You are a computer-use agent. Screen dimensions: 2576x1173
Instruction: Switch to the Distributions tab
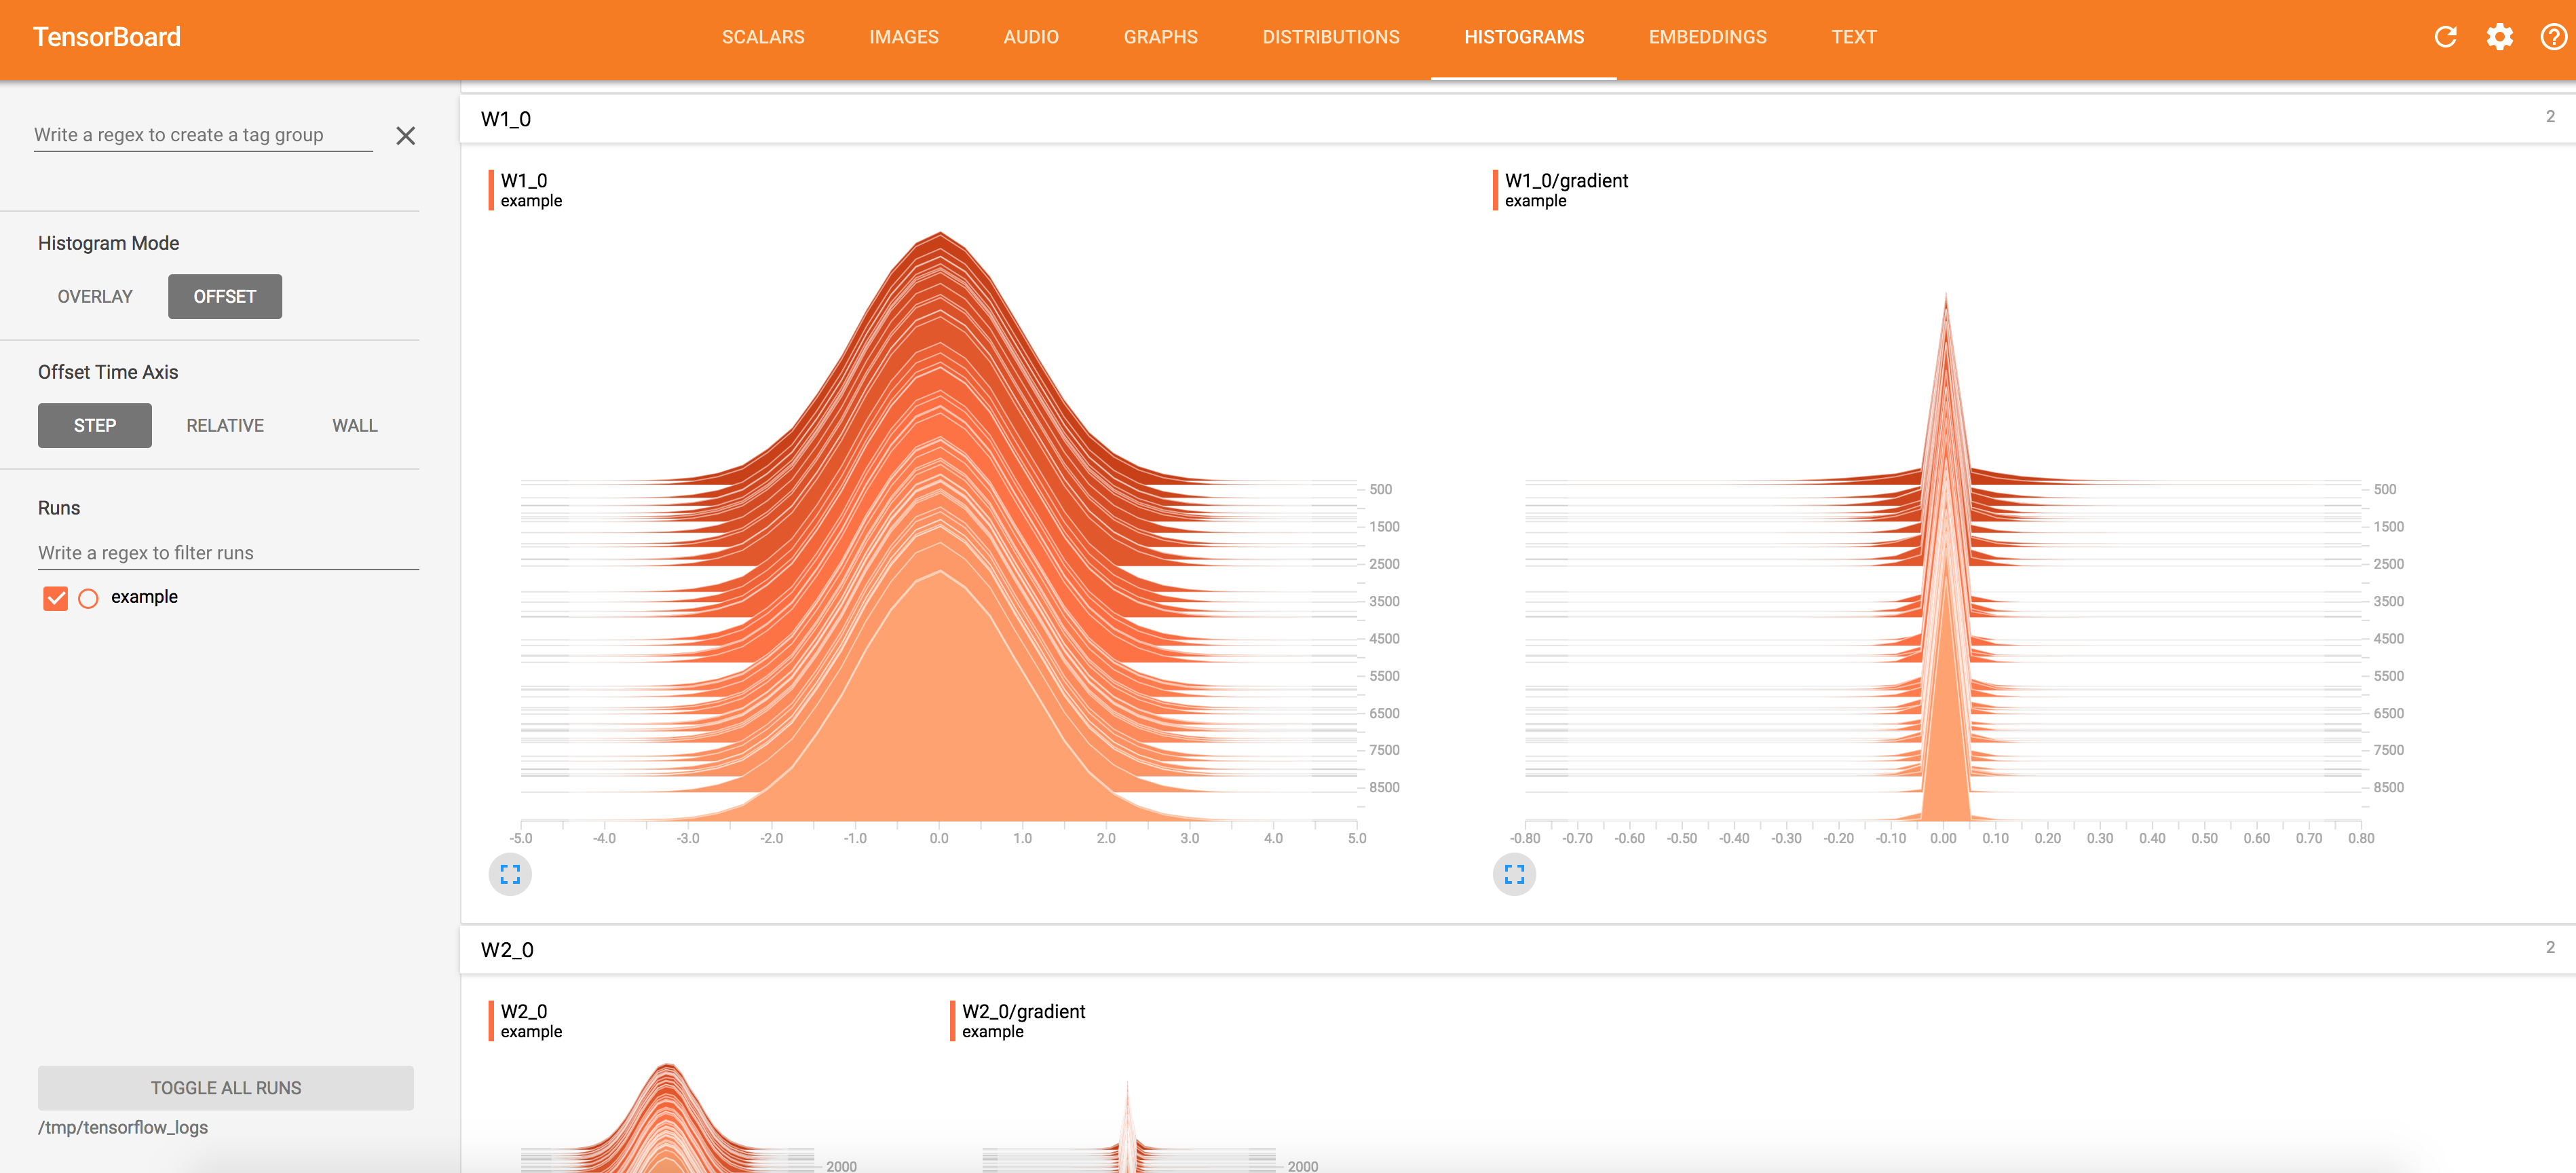pyautogui.click(x=1330, y=37)
